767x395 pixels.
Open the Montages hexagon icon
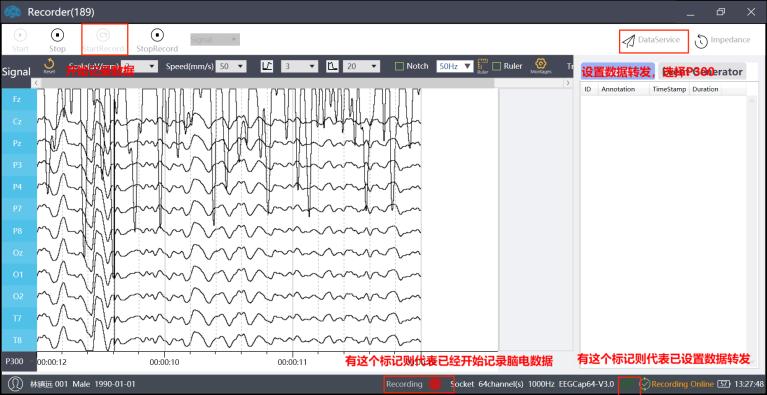(541, 64)
